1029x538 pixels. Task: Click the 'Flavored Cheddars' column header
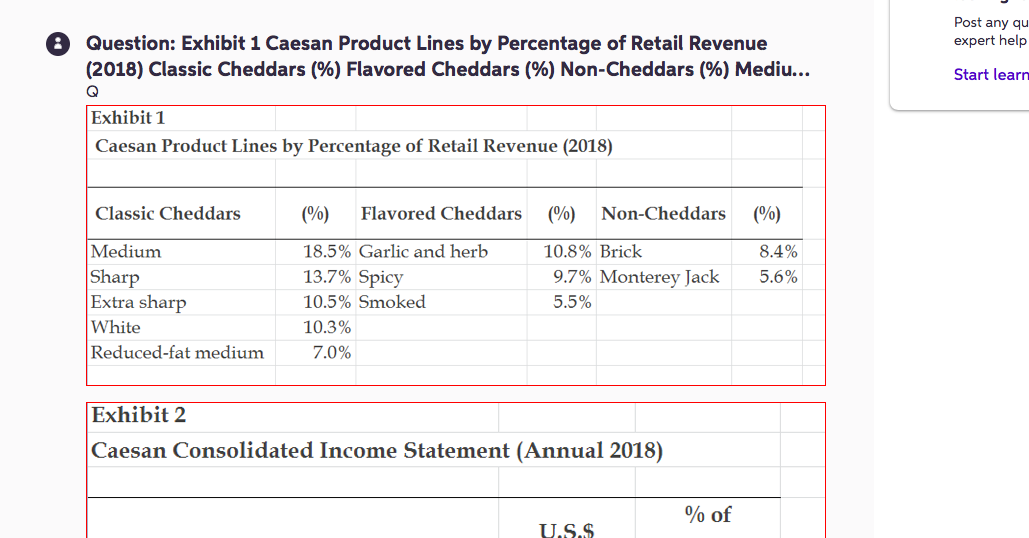(441, 214)
